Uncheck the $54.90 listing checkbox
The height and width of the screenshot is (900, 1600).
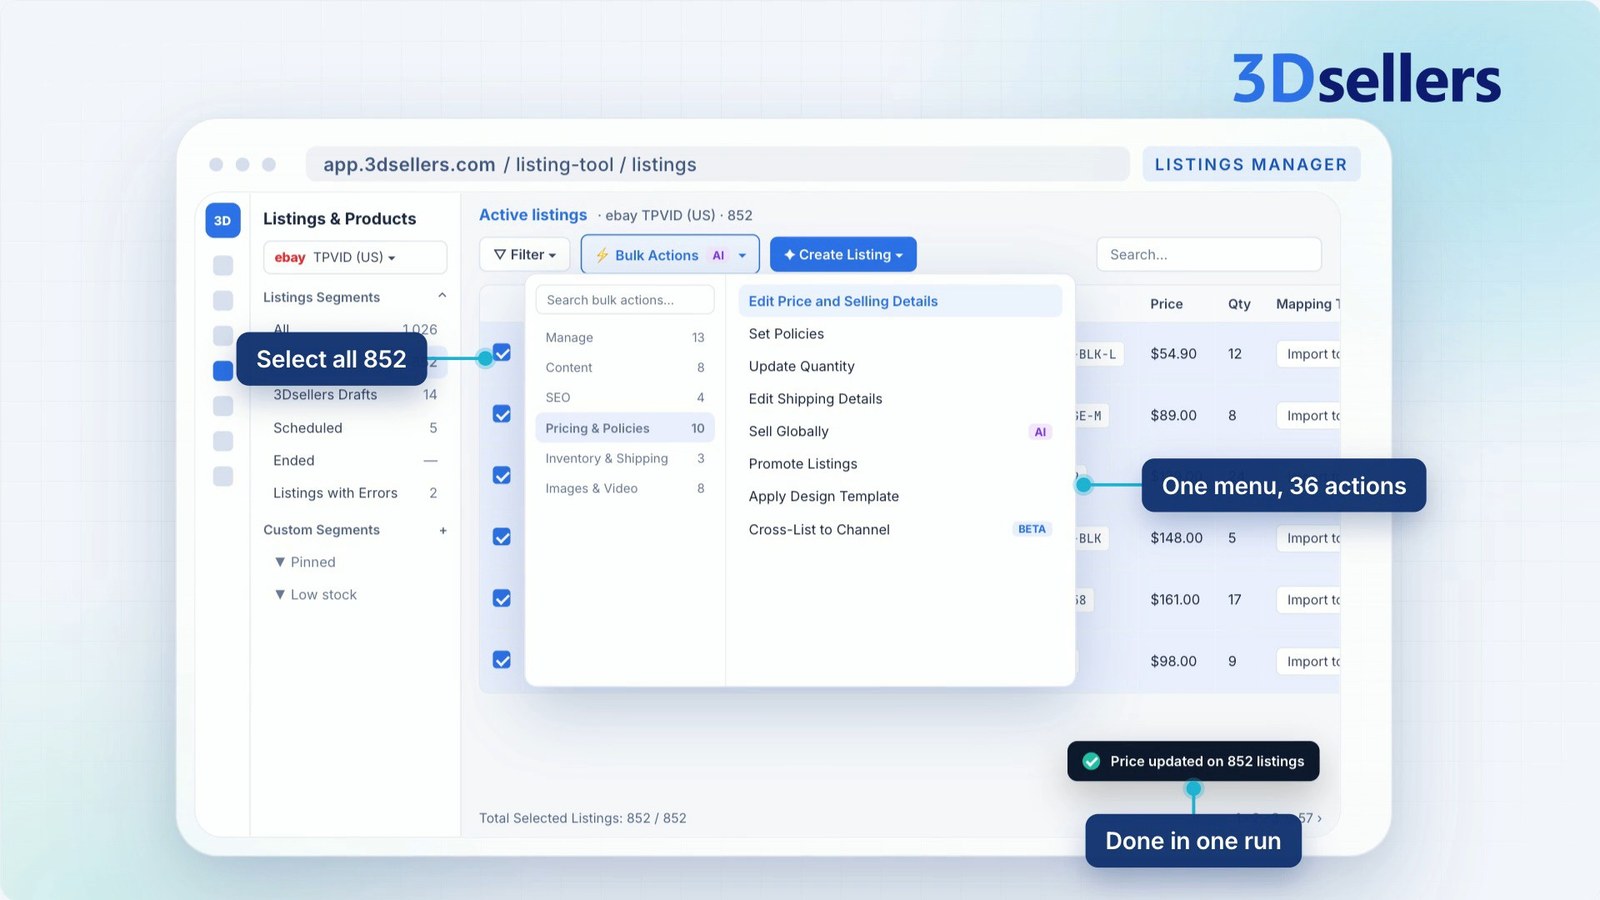coord(502,353)
